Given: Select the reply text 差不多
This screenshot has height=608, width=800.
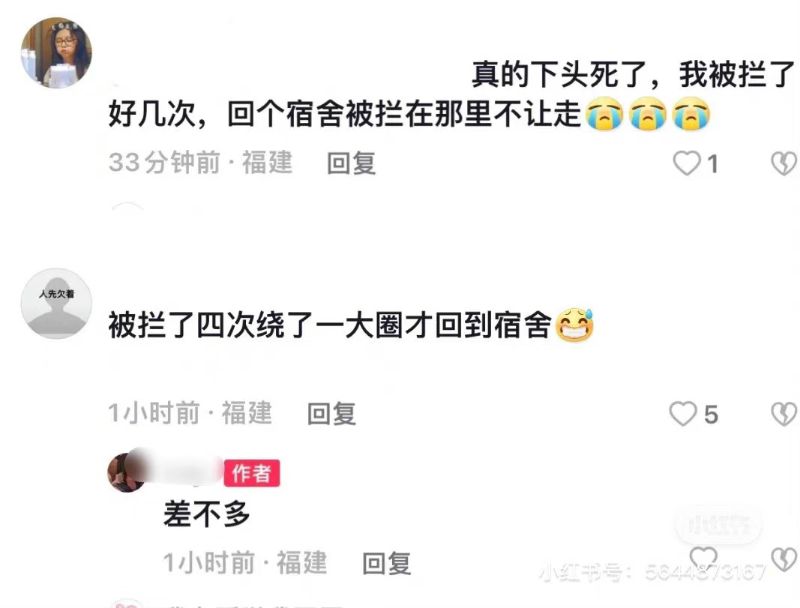Looking at the screenshot, I should [x=207, y=514].
